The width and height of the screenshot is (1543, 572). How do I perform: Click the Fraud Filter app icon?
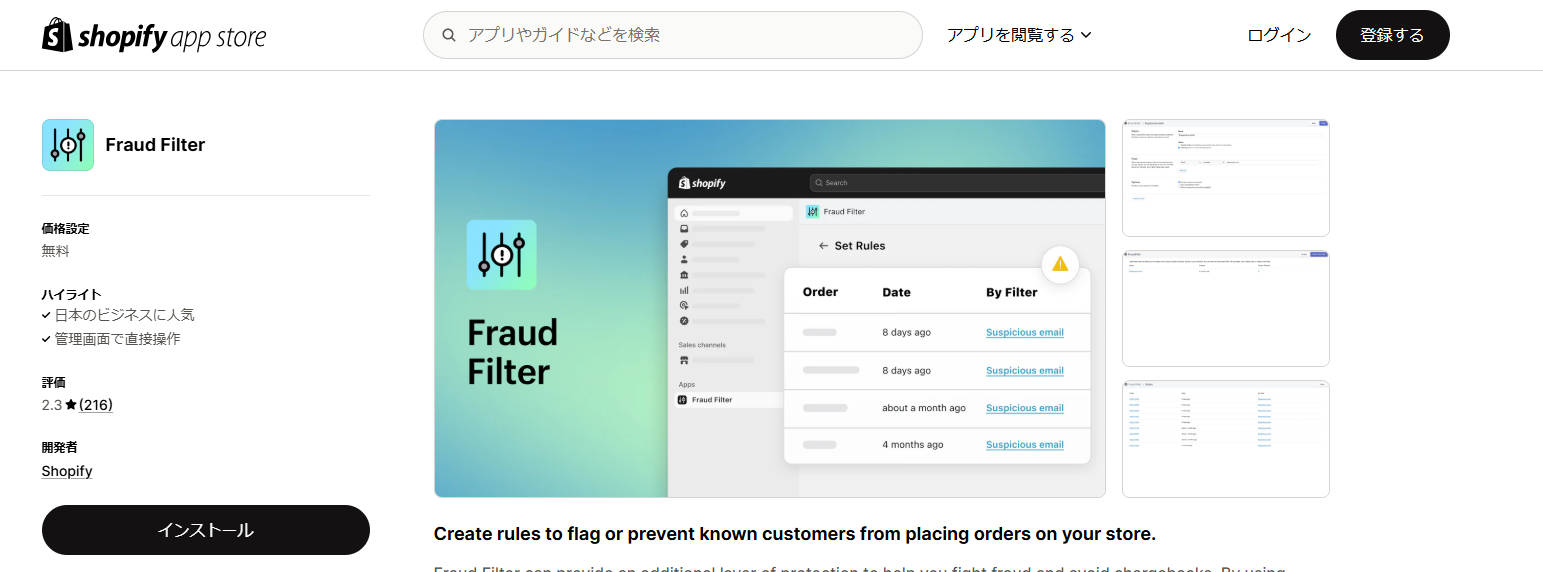(x=68, y=145)
